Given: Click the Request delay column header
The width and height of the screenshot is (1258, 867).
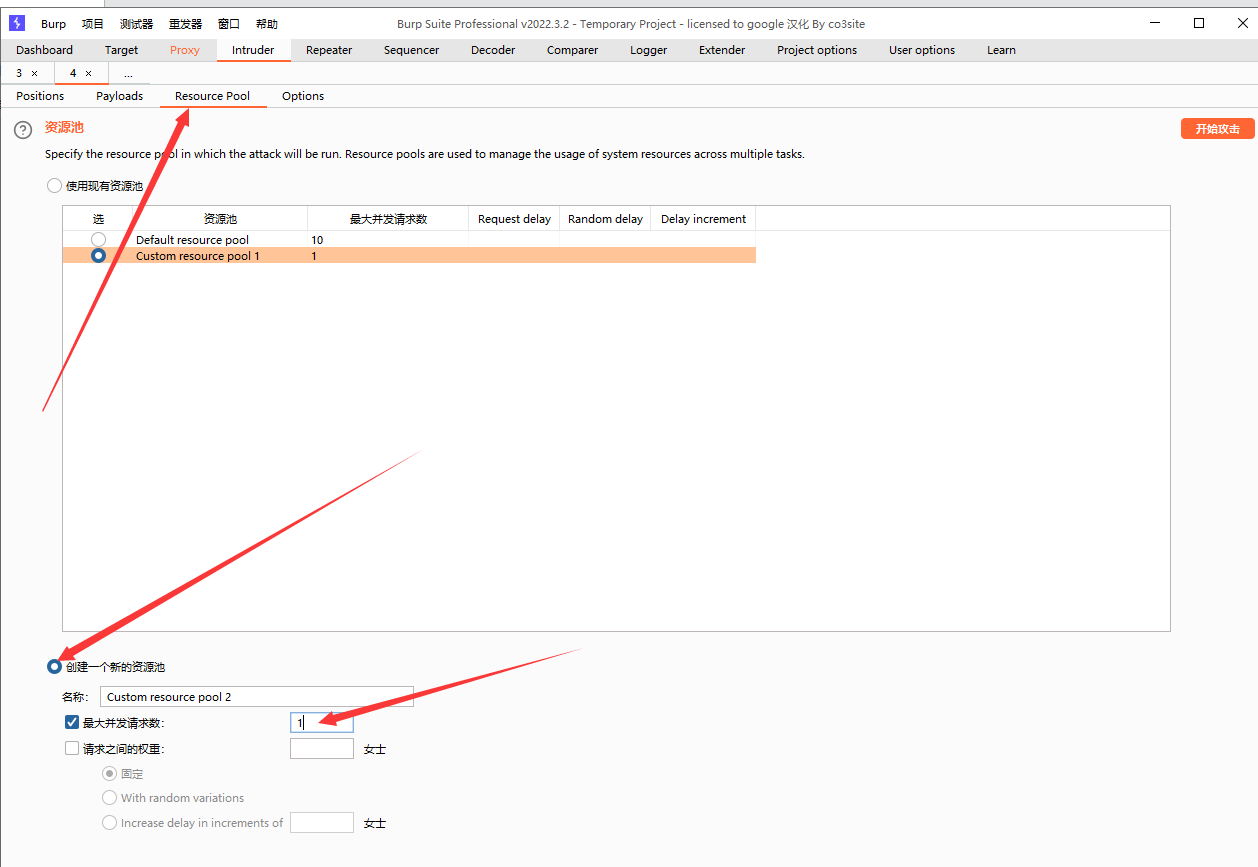Looking at the screenshot, I should 514,219.
